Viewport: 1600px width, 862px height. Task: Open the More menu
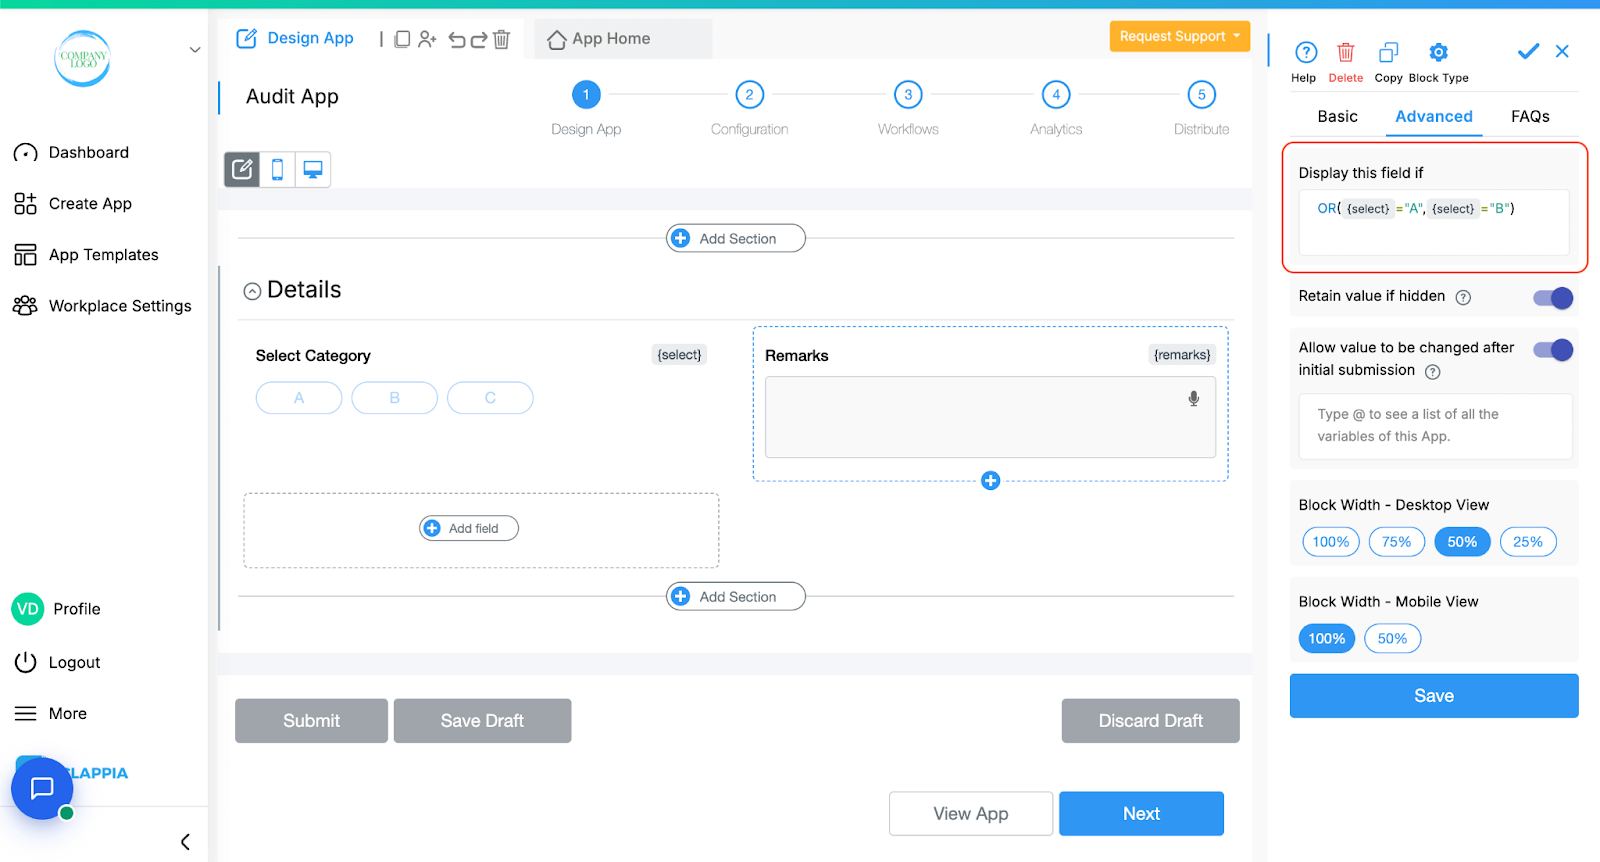pos(50,713)
